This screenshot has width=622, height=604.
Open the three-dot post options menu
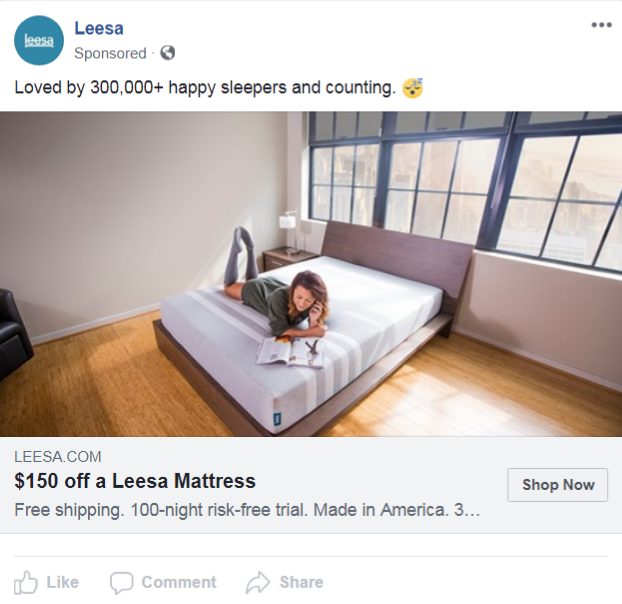[600, 25]
